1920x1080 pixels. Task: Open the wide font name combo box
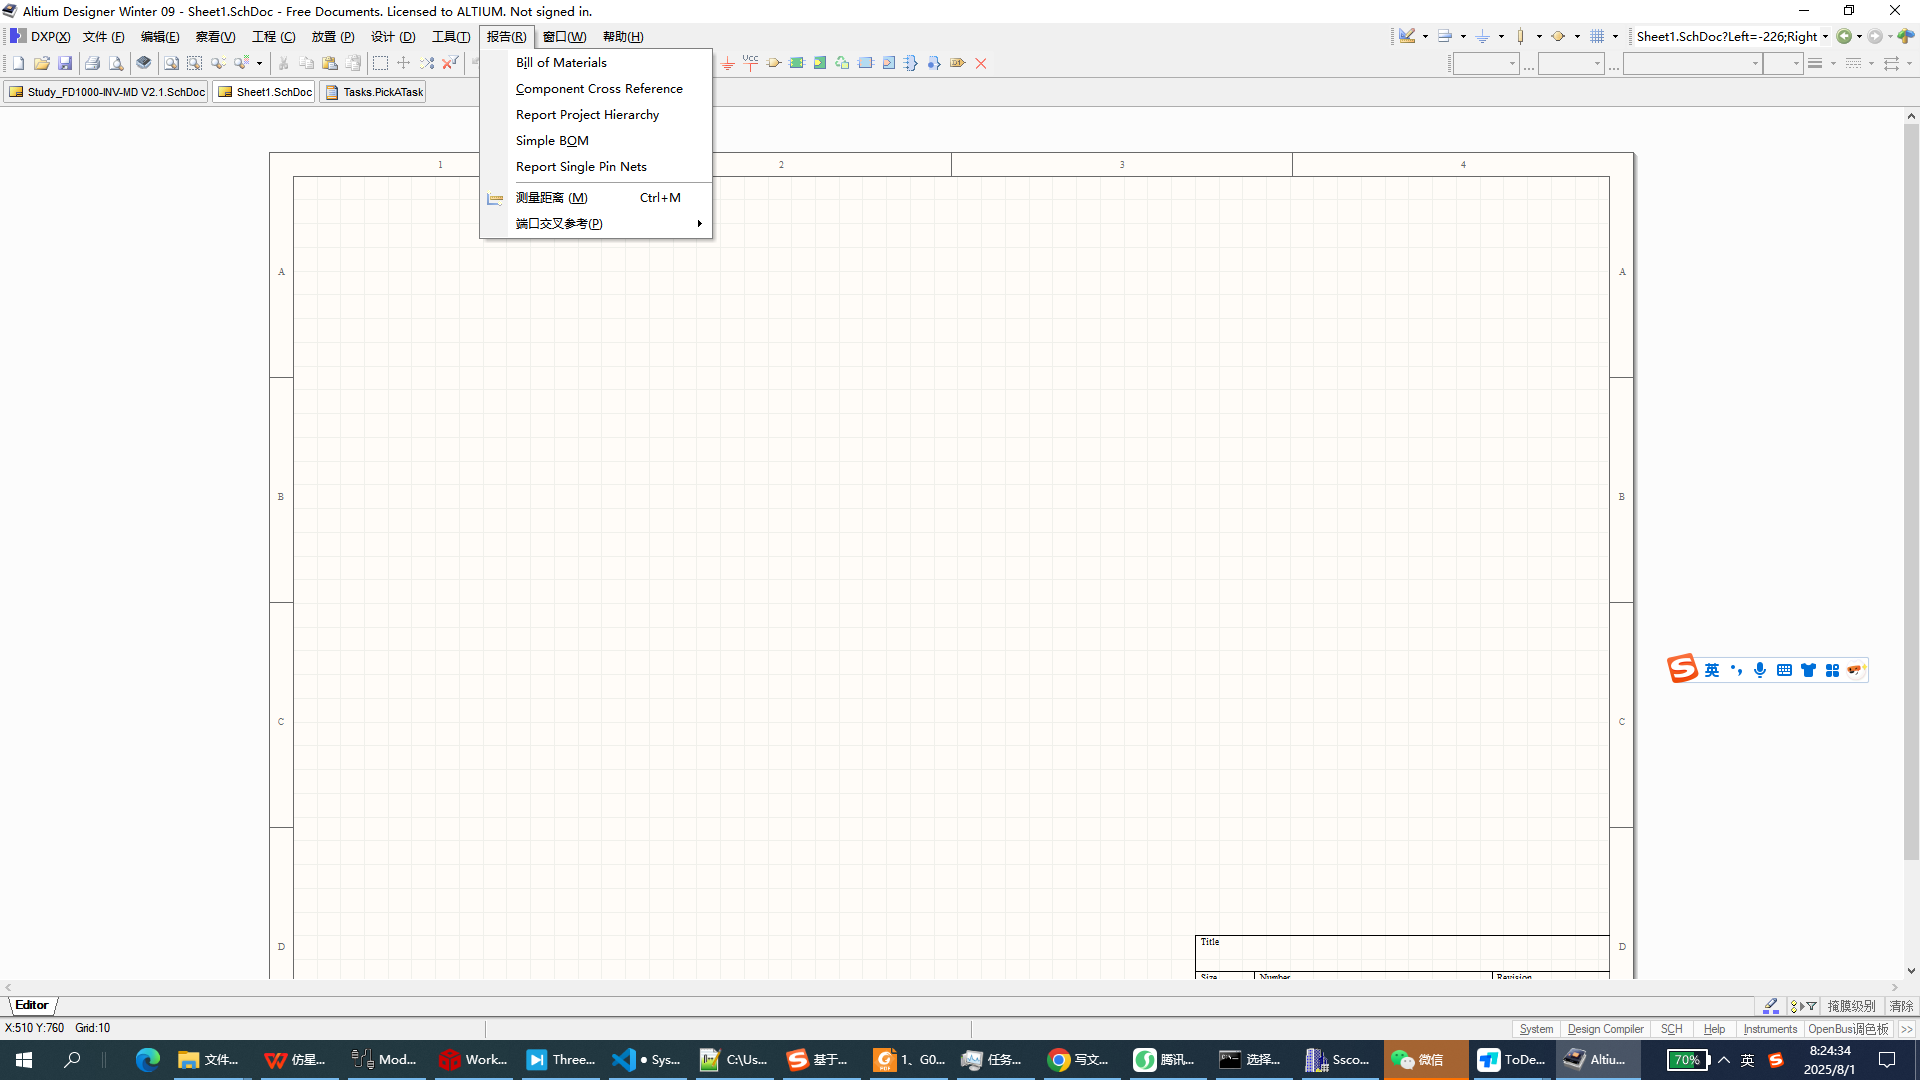(x=1692, y=64)
